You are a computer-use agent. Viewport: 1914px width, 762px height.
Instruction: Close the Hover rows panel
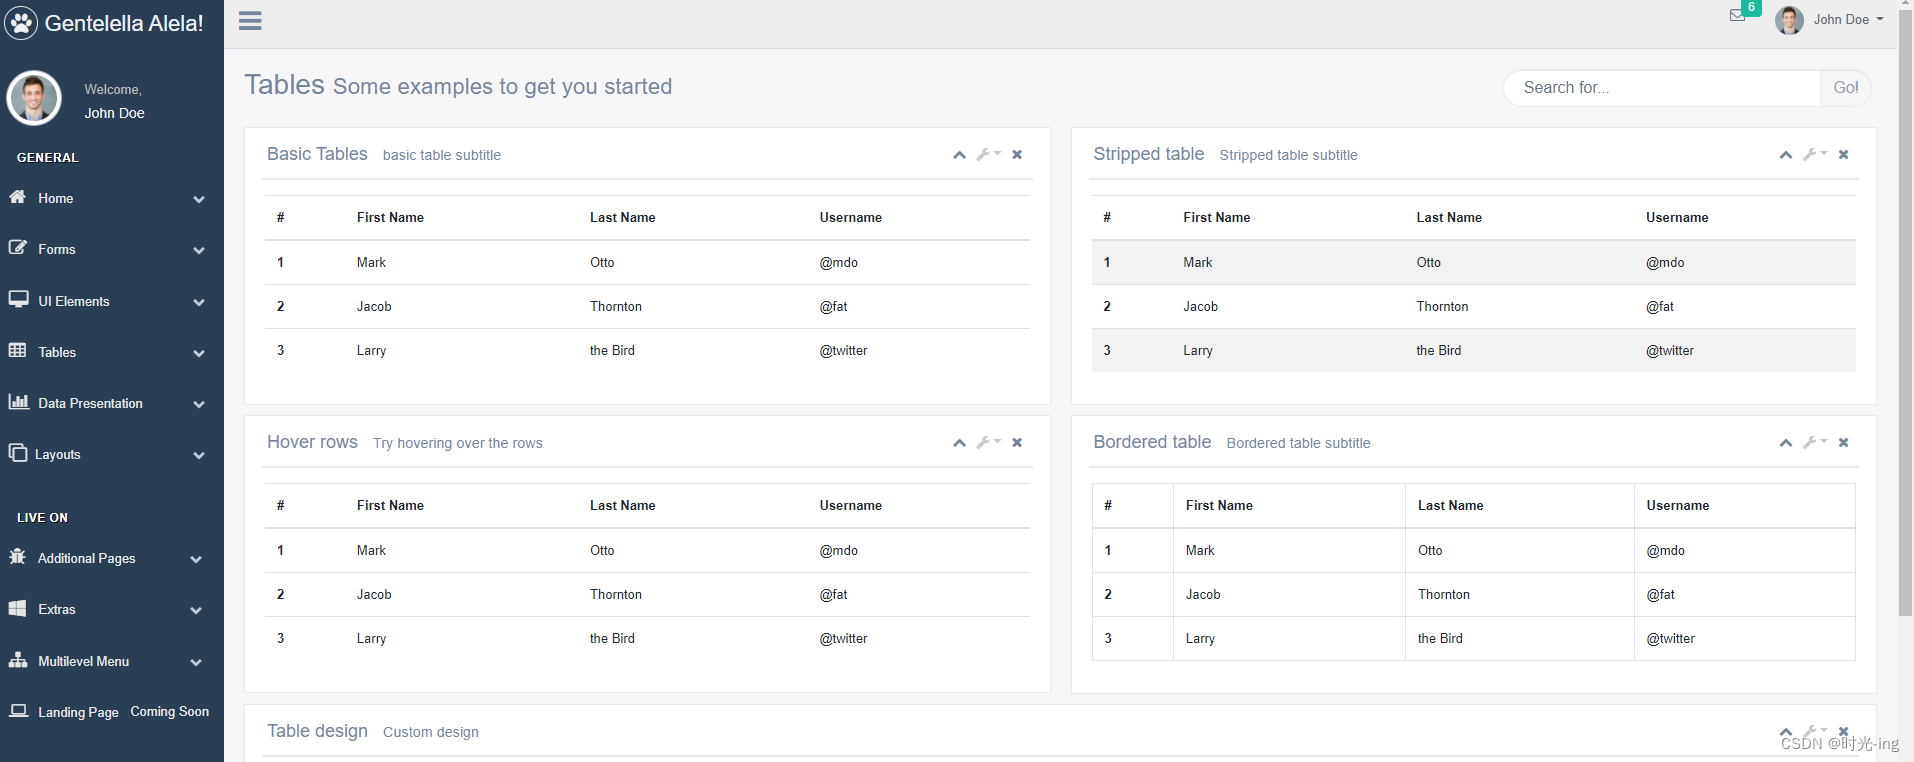[x=1017, y=442]
